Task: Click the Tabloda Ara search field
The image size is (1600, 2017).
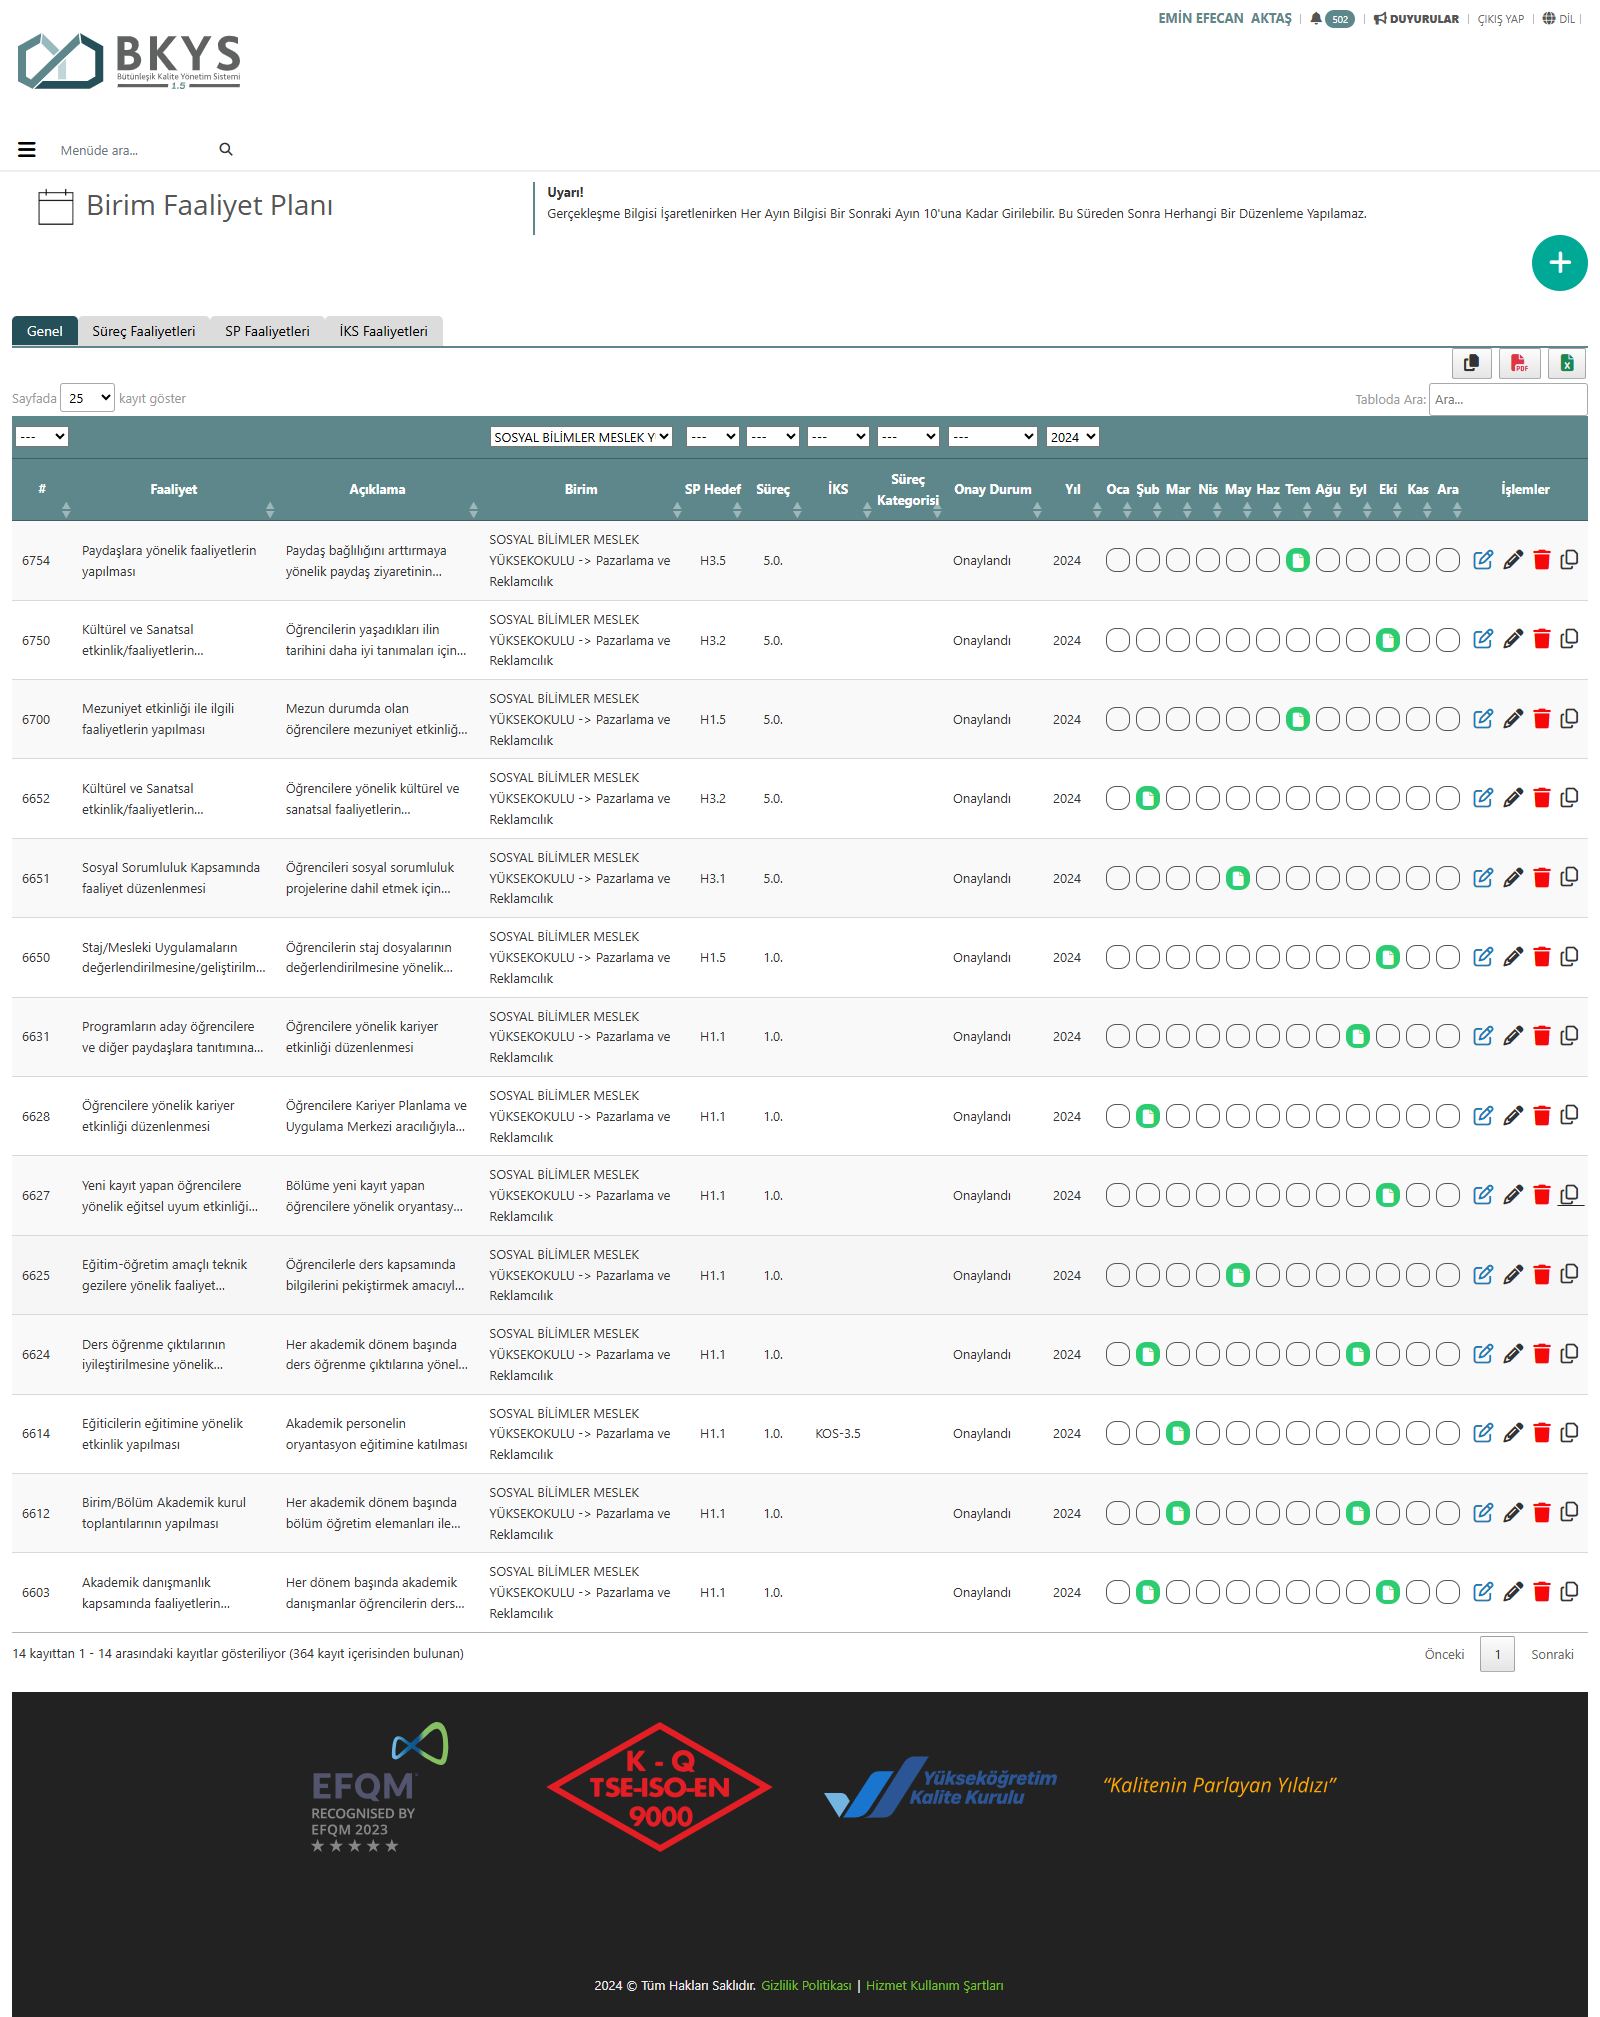Action: pos(1507,399)
